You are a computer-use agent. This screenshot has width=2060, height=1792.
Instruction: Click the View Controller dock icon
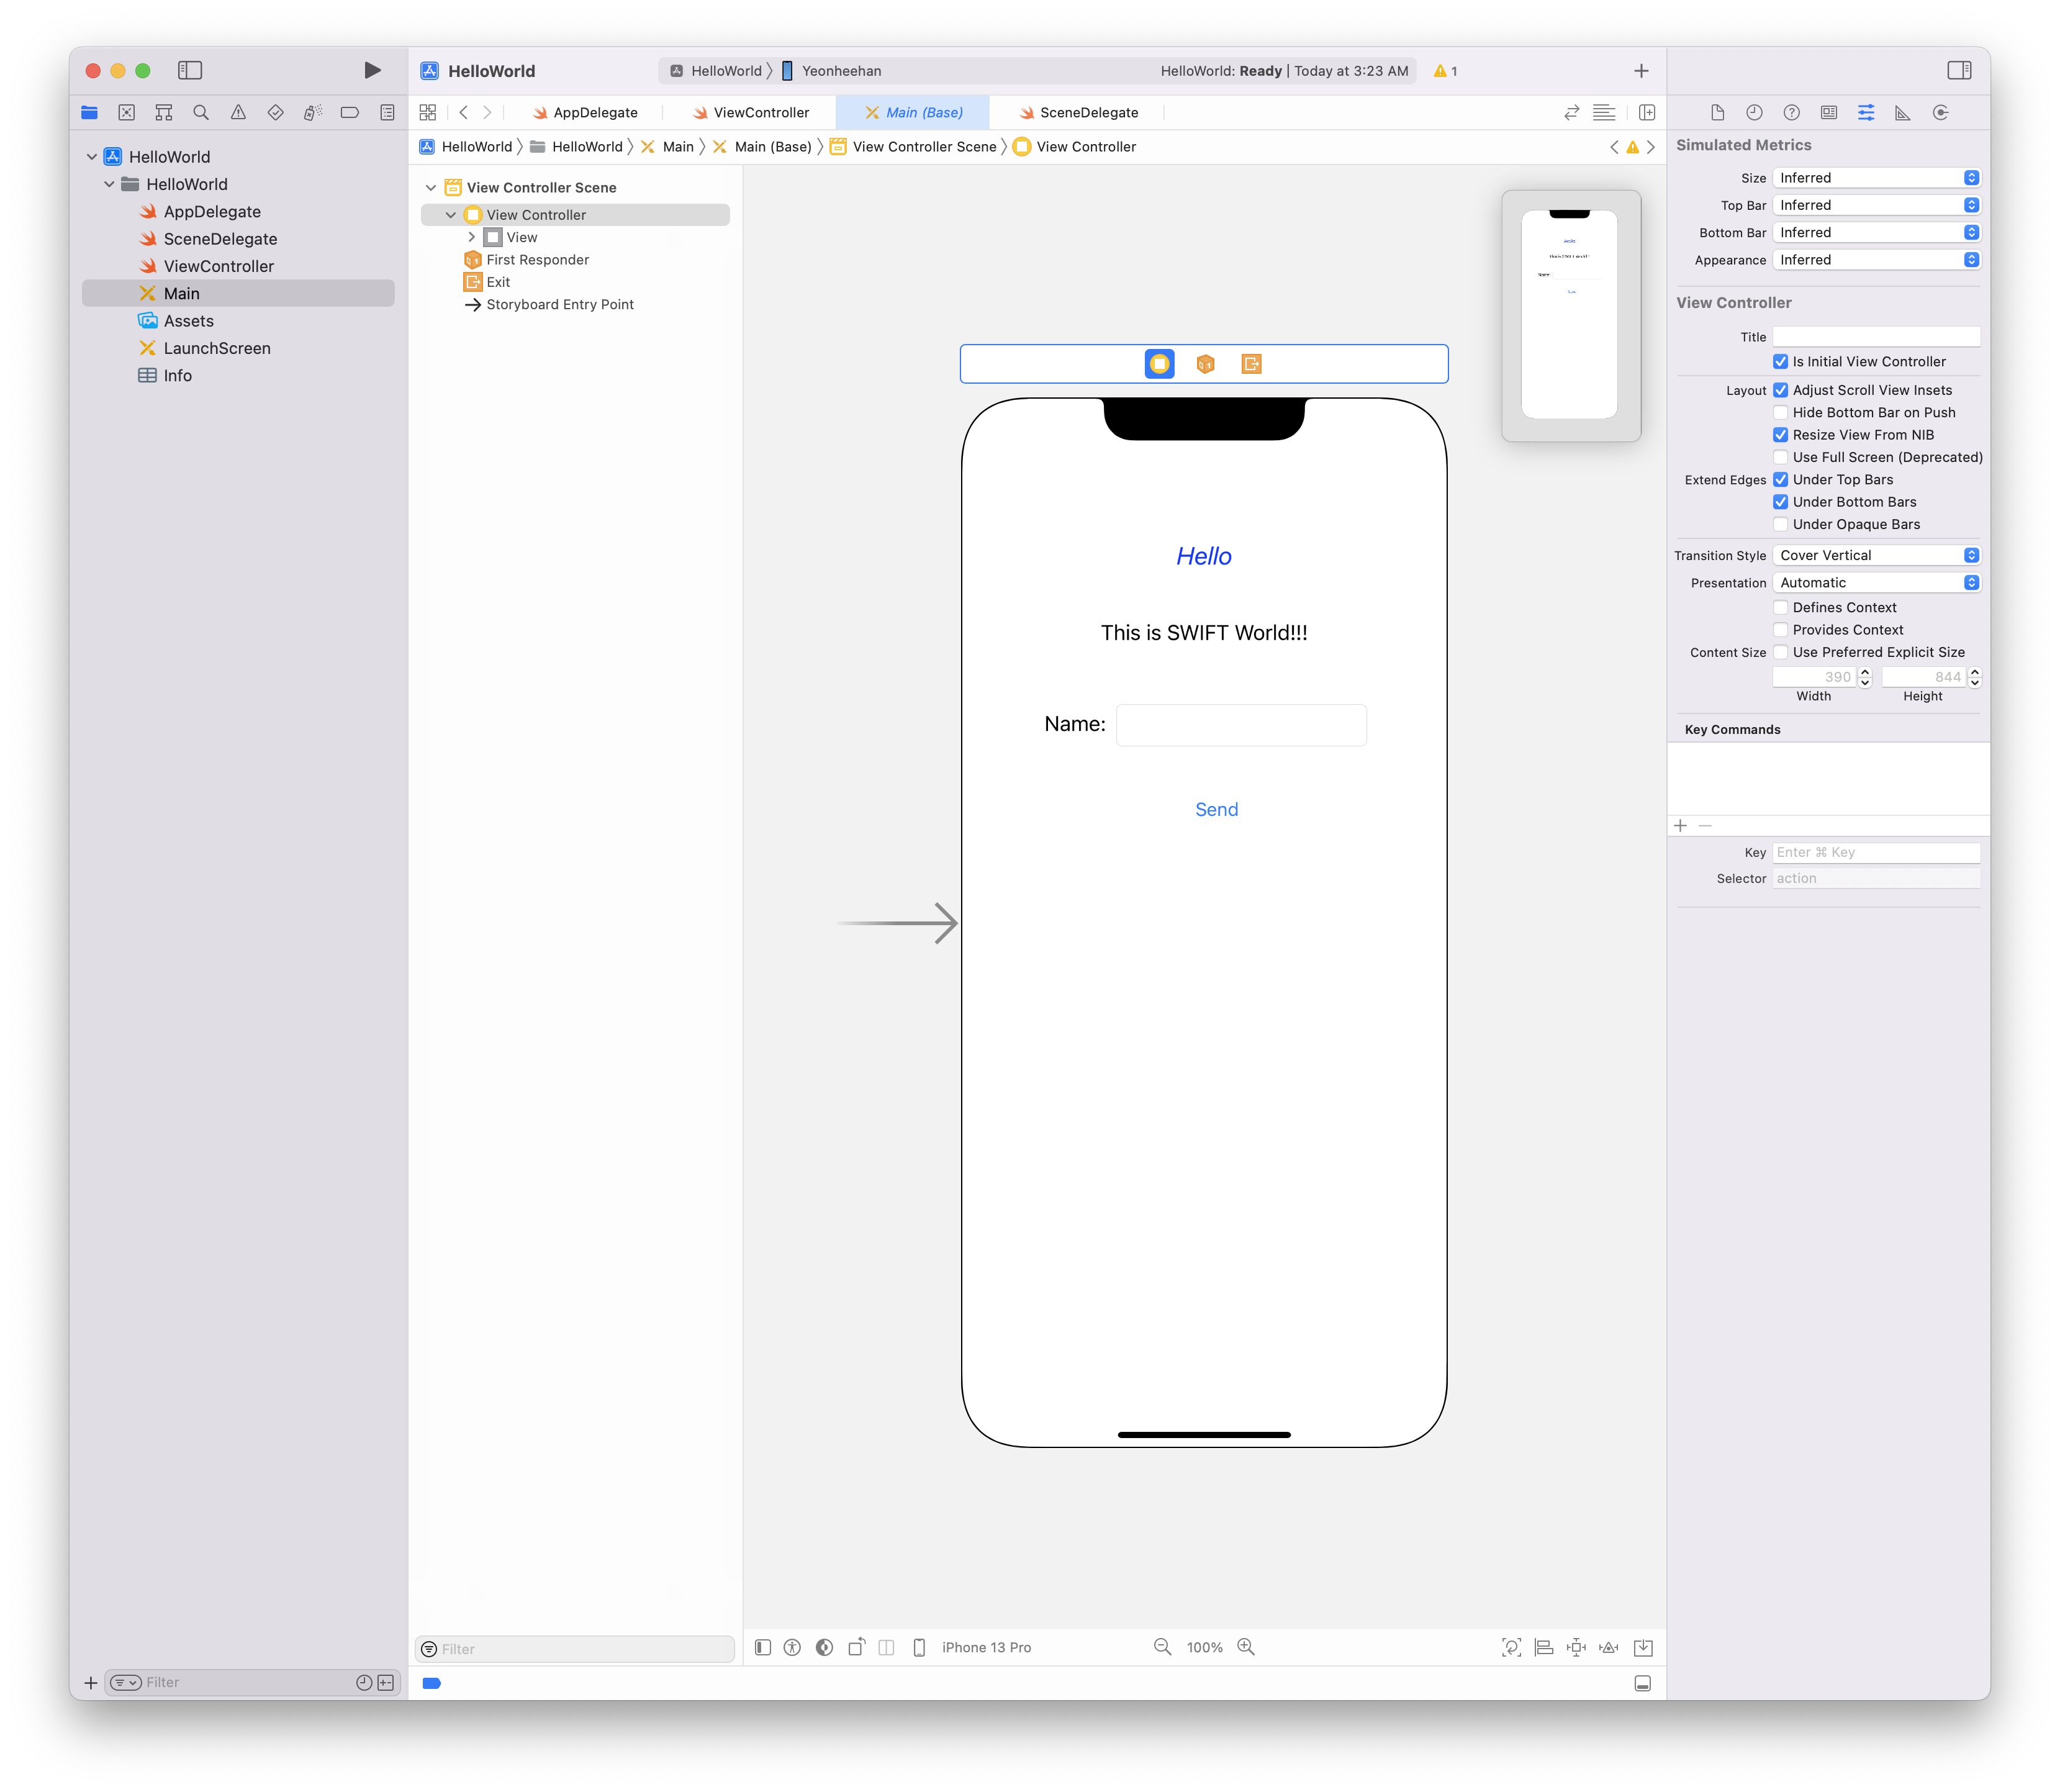(1160, 364)
